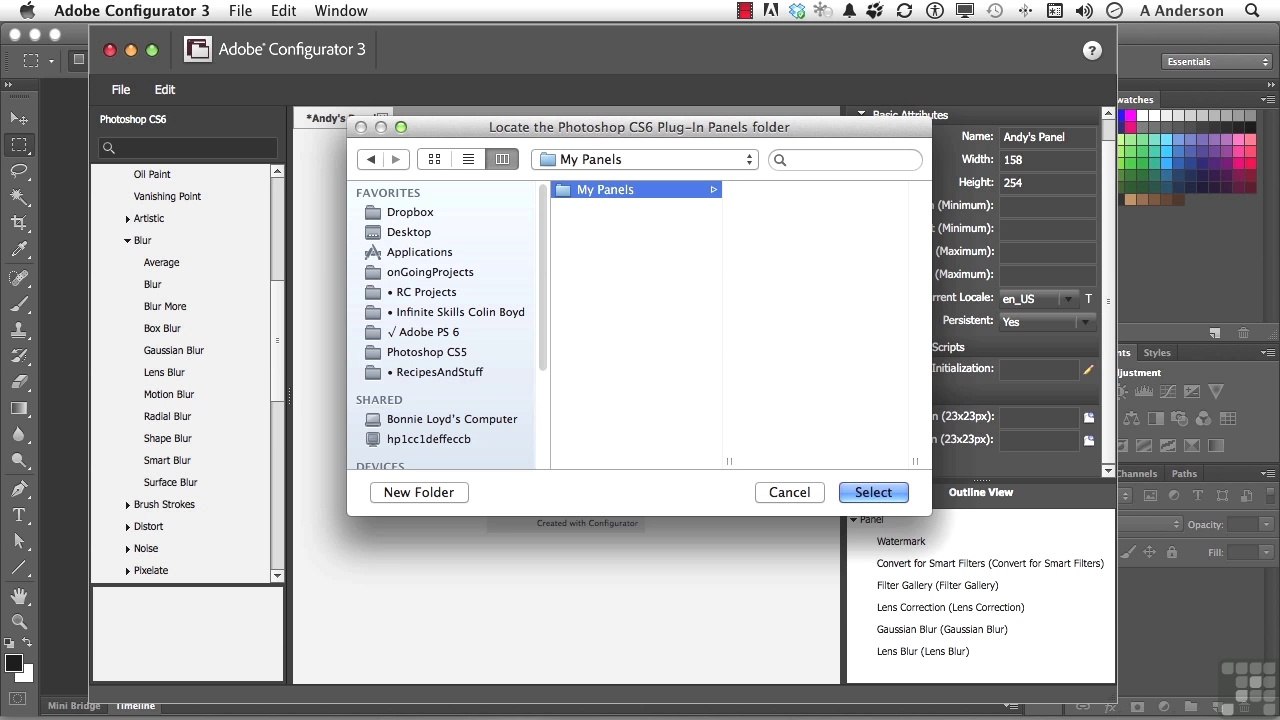The height and width of the screenshot is (720, 1280).
Task: Switch file dialog to list view
Action: 468,159
